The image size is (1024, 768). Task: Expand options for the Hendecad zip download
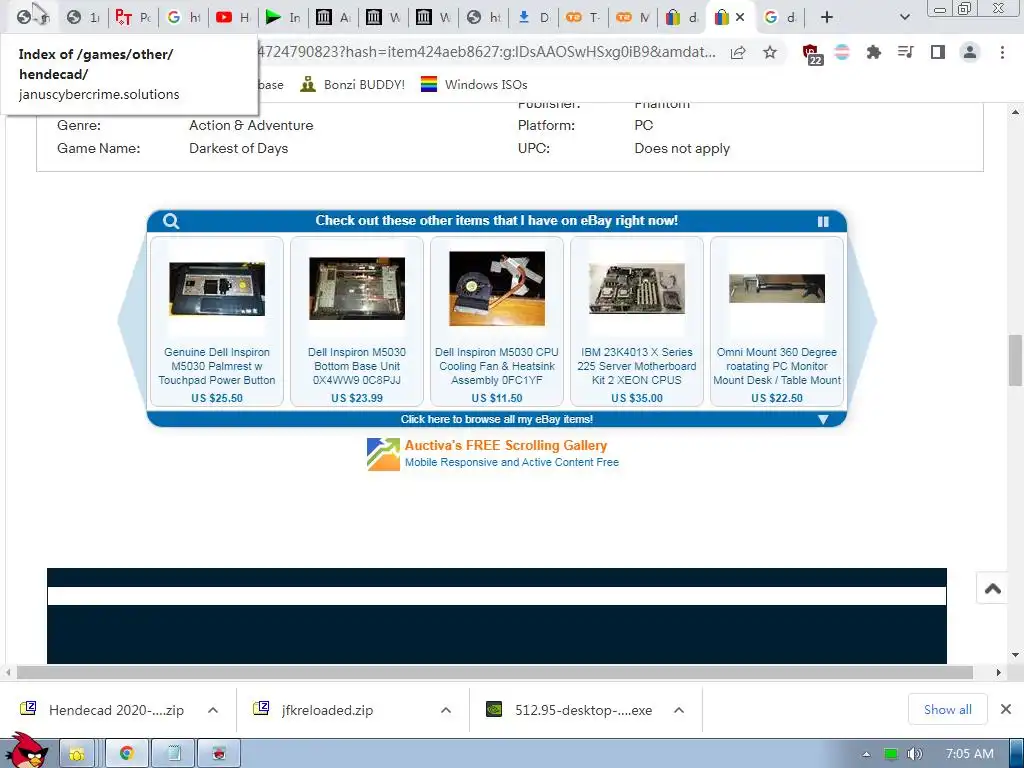(x=213, y=710)
